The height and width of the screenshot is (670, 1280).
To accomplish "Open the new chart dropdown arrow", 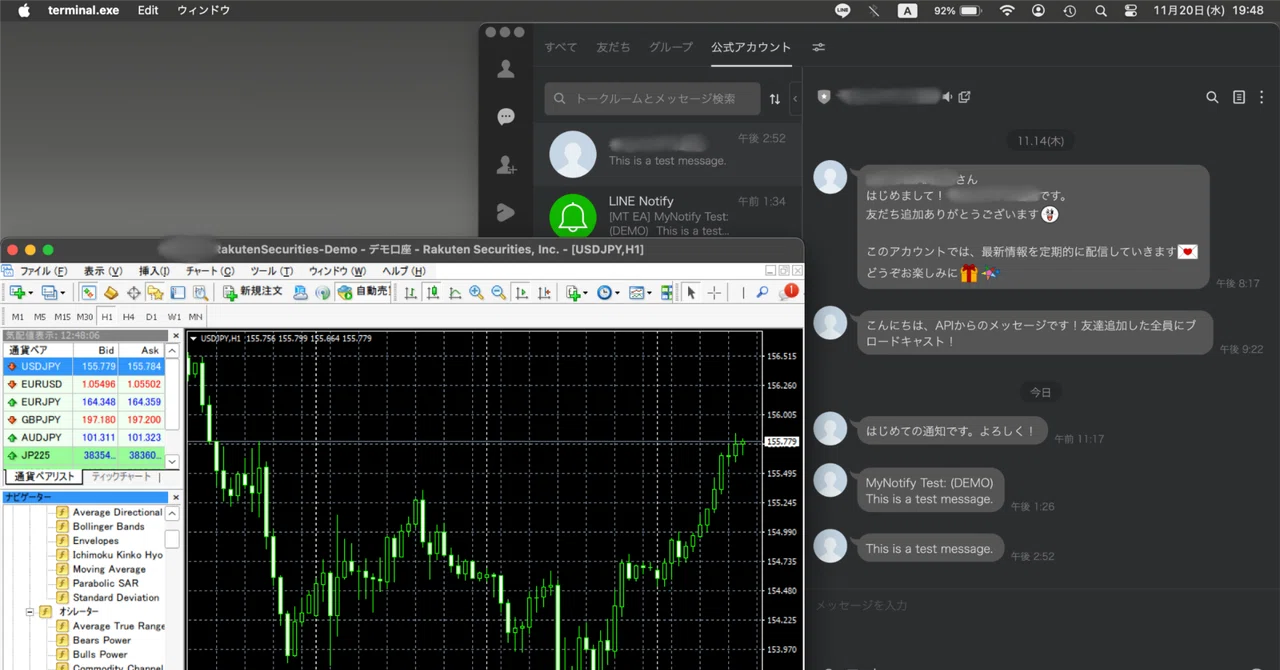I will click(32, 293).
